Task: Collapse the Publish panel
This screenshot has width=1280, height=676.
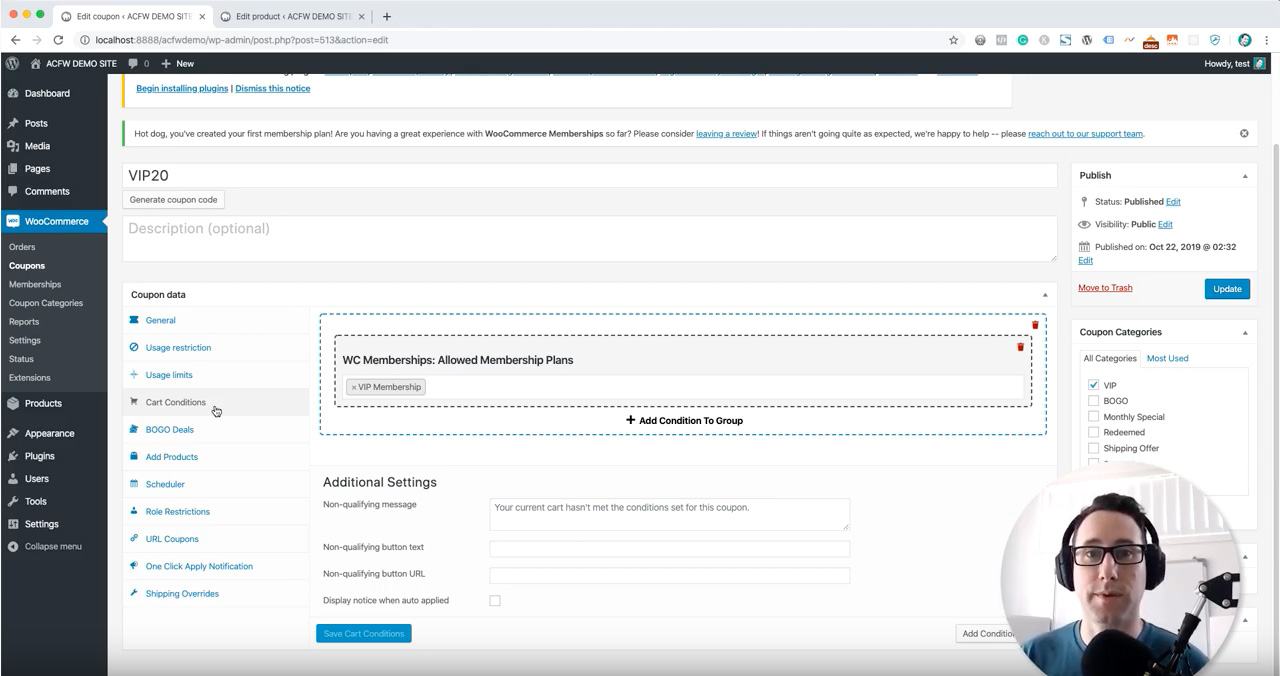Action: (x=1245, y=176)
